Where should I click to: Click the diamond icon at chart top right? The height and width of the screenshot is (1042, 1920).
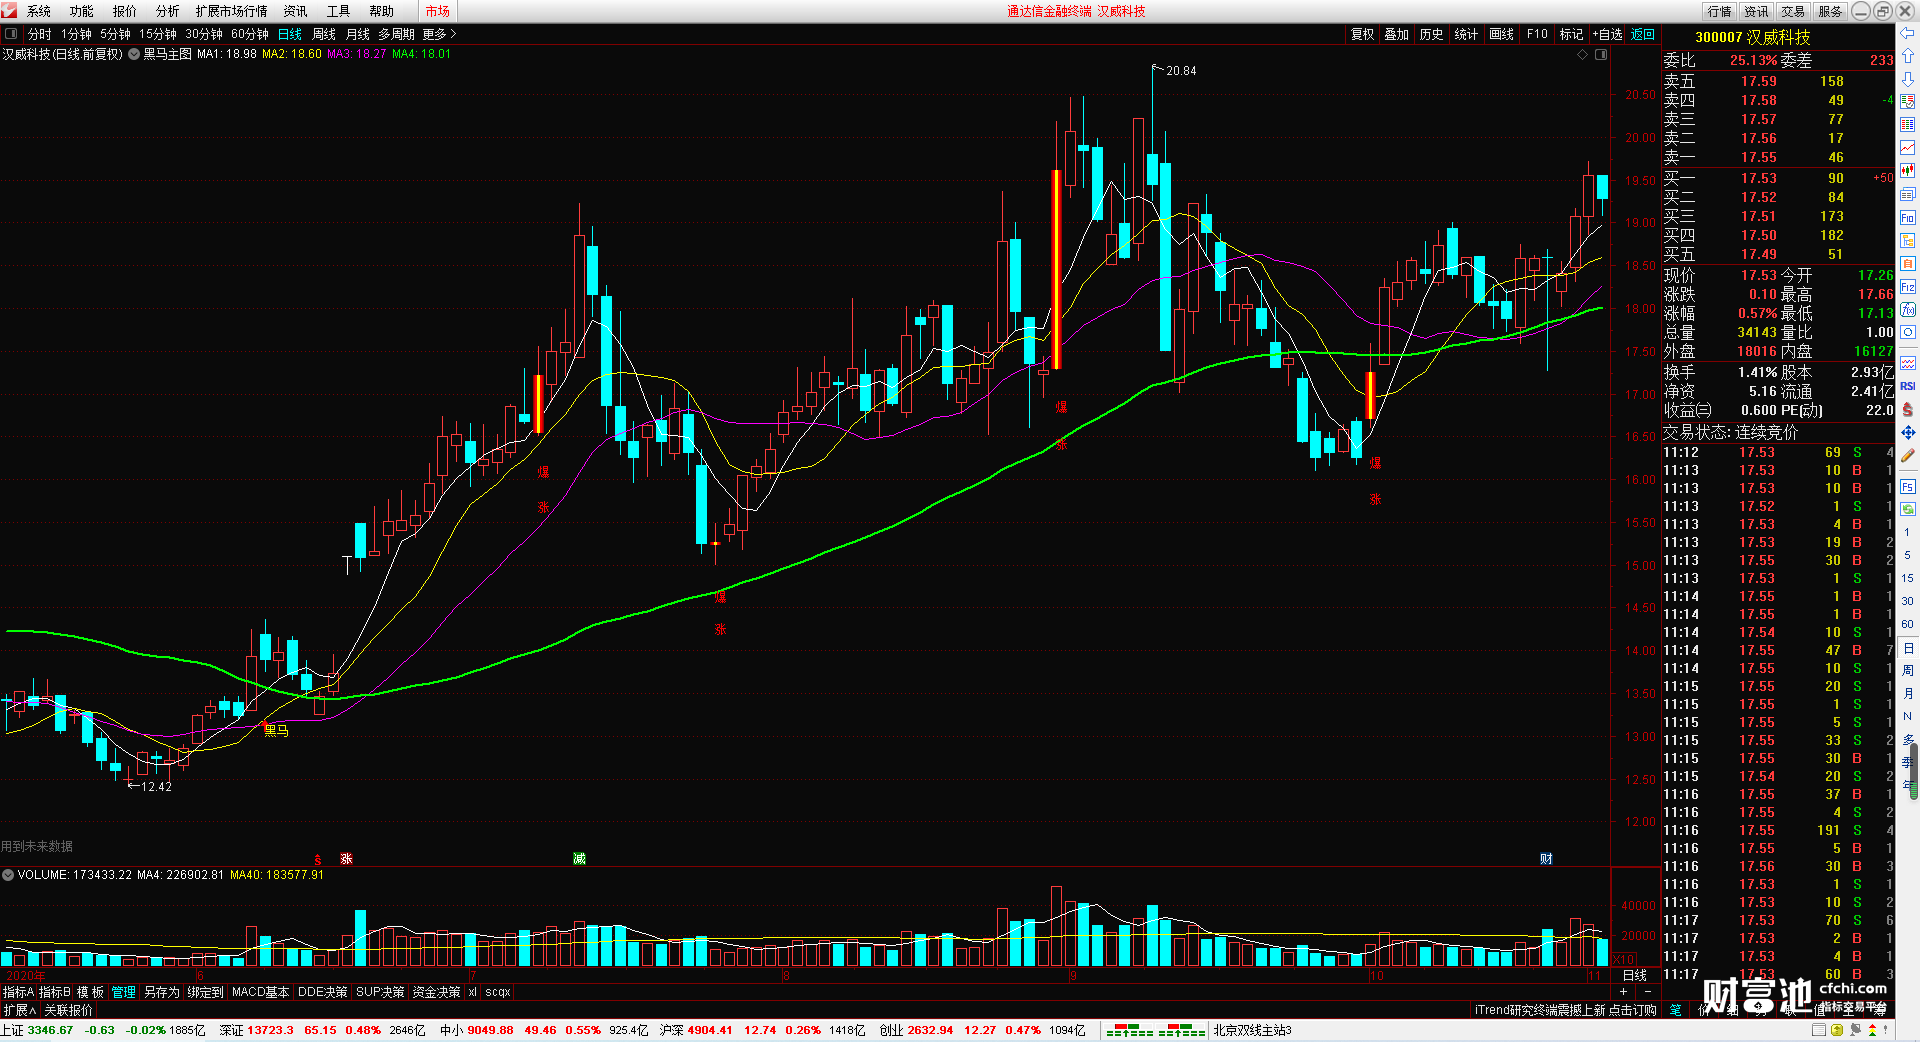[1582, 55]
